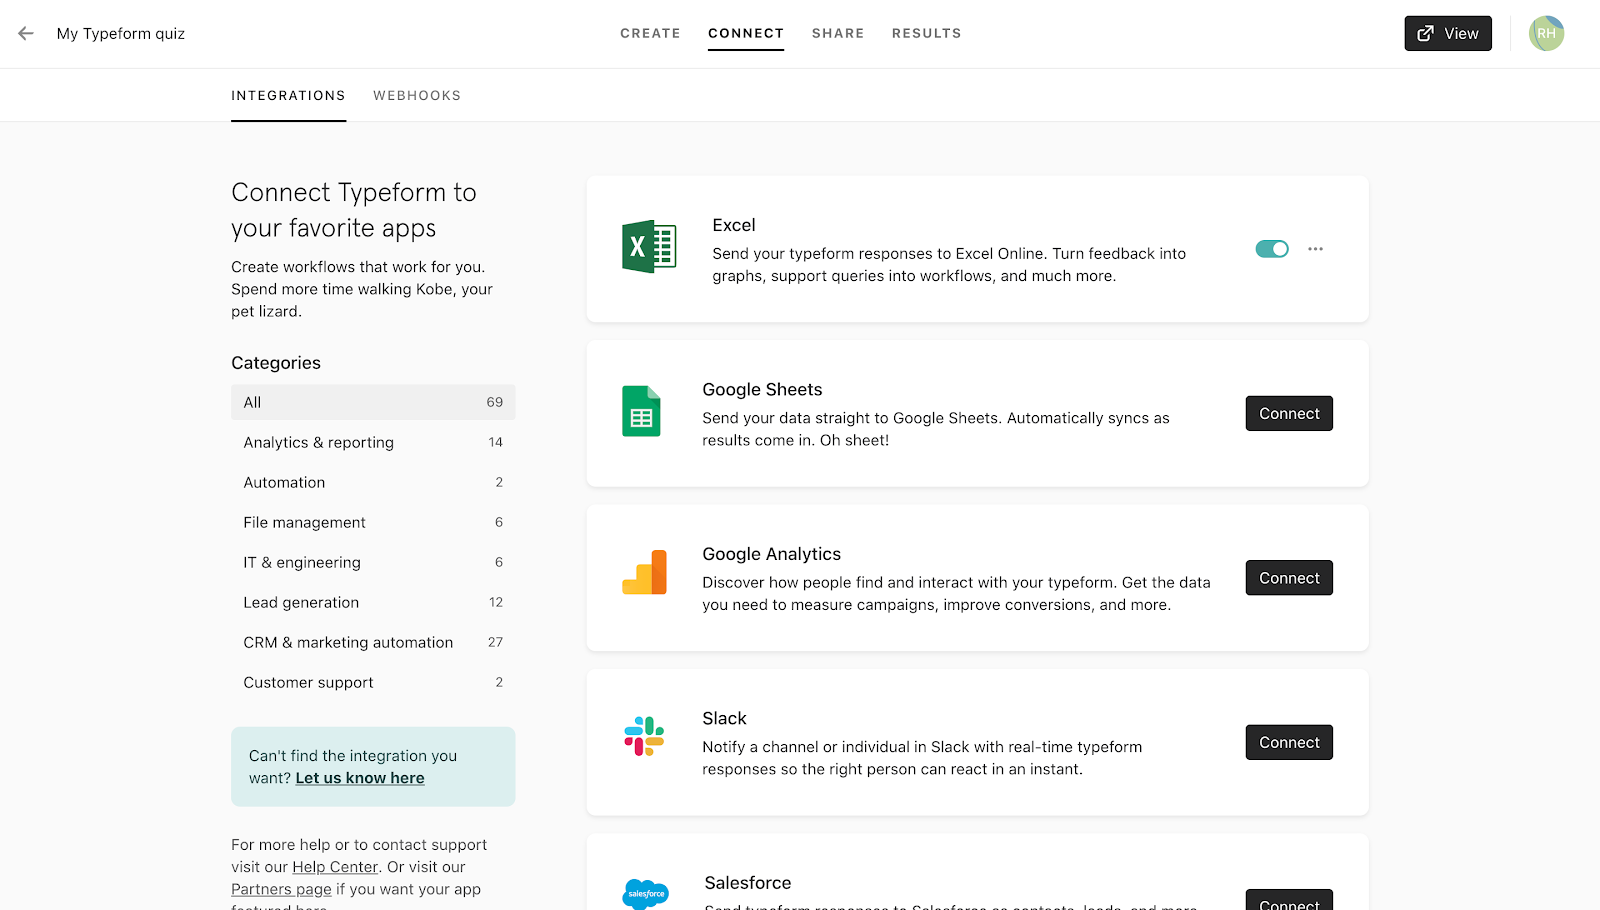
Task: Click the Categories heading
Action: click(x=276, y=363)
